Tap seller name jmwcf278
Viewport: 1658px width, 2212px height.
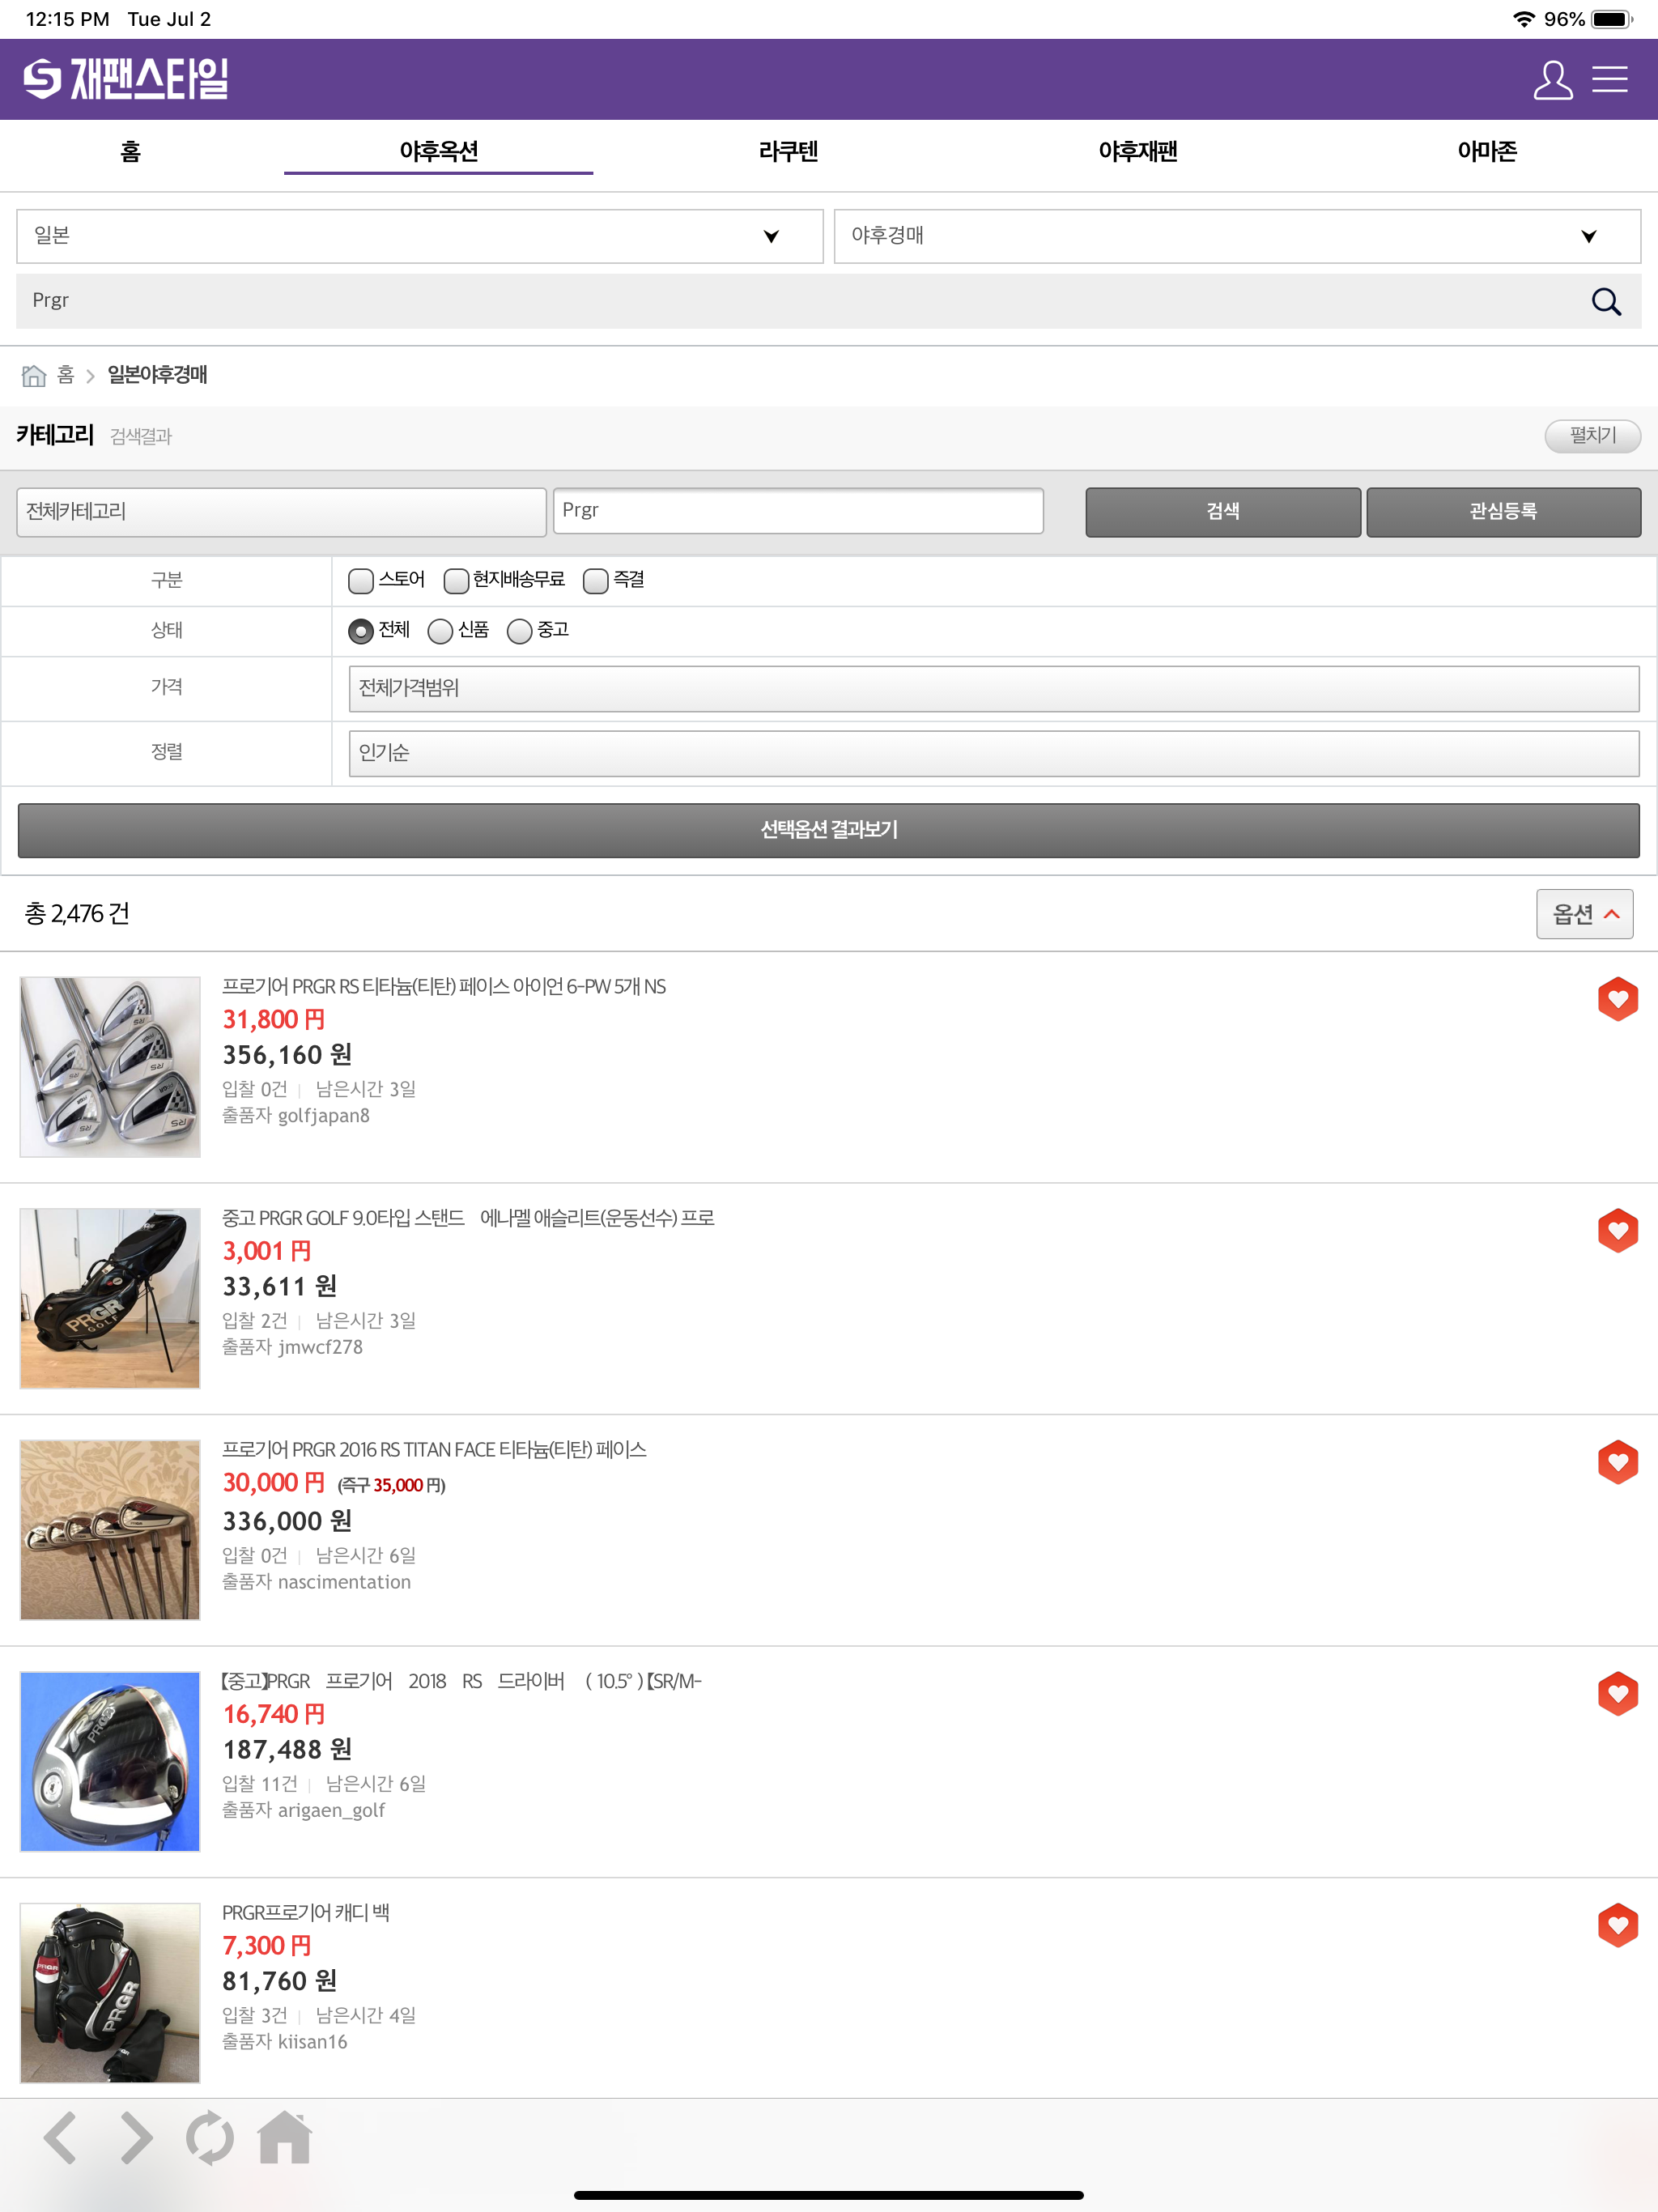point(320,1347)
